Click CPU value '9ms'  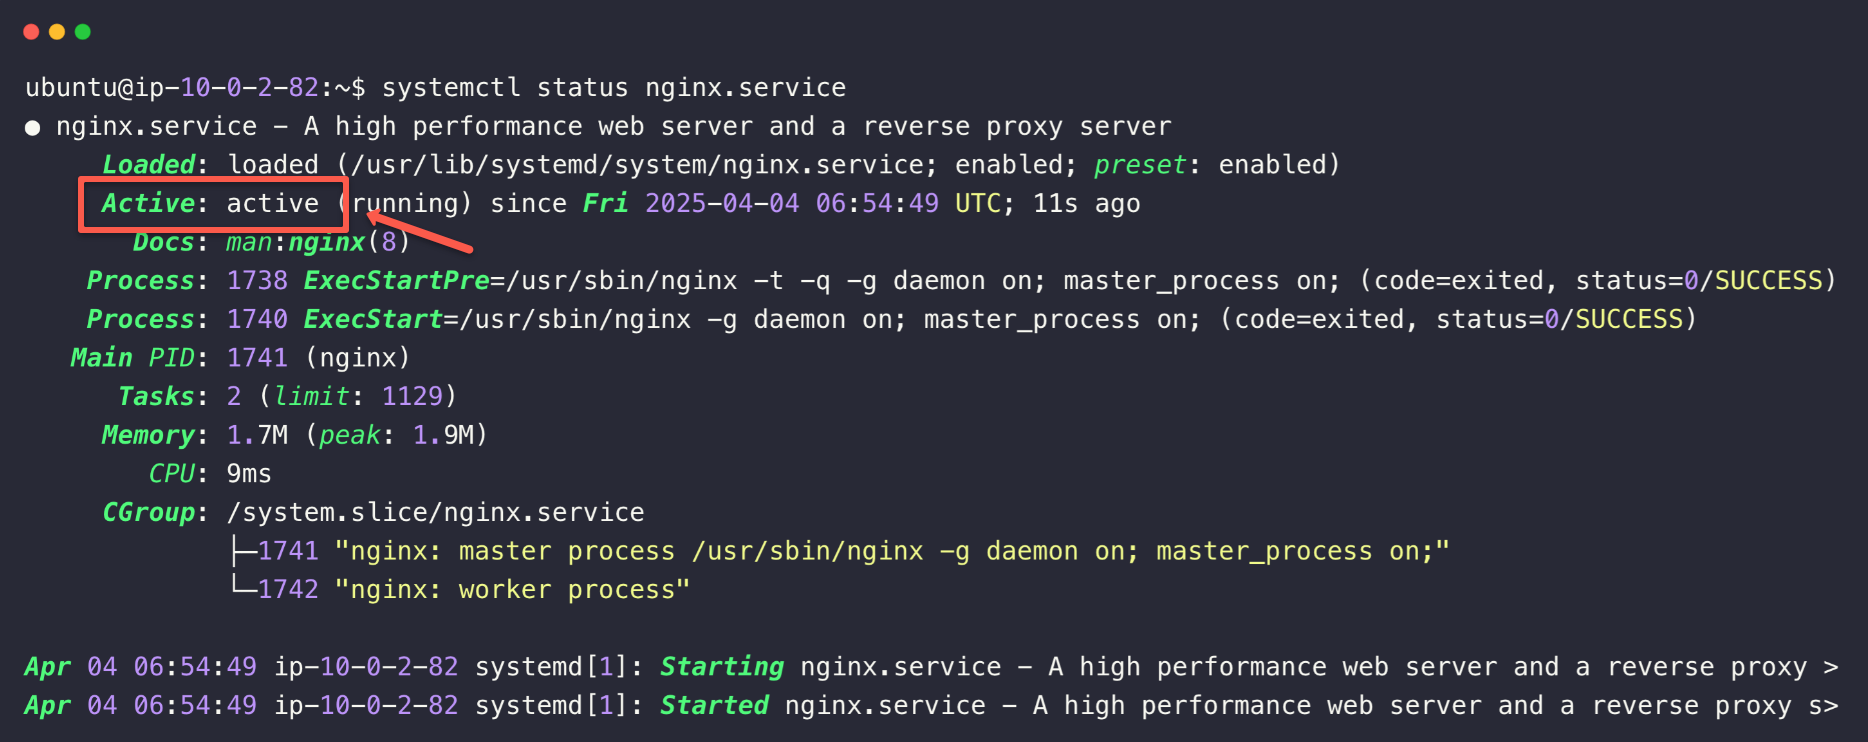coord(249,474)
